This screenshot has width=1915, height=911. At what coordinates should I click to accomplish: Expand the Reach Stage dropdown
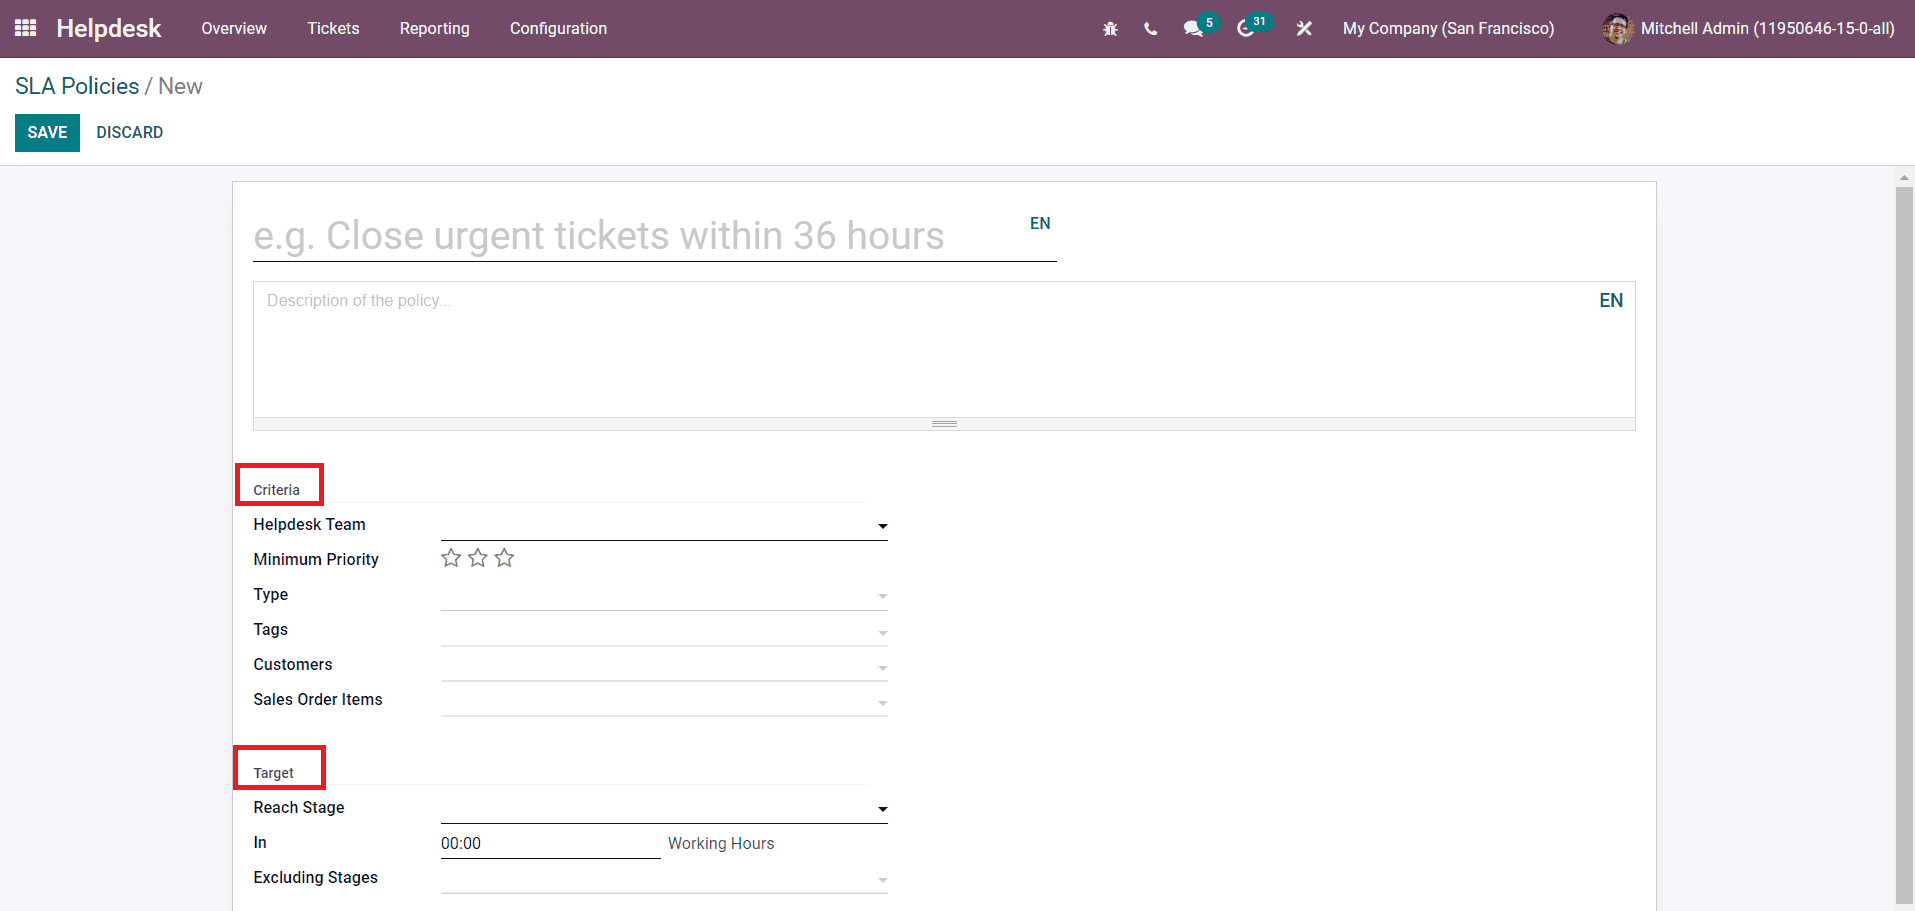[881, 808]
